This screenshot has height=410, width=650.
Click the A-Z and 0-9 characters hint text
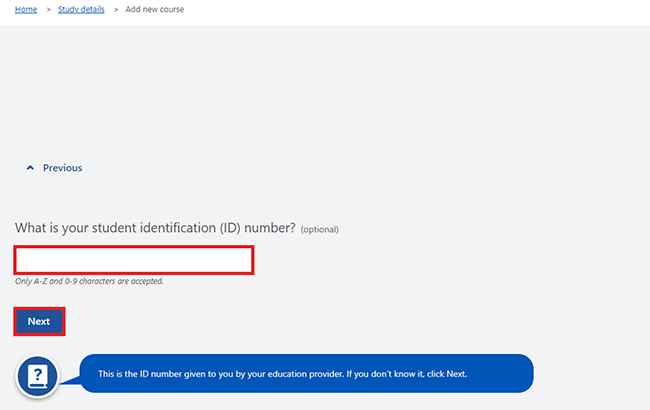[89, 281]
